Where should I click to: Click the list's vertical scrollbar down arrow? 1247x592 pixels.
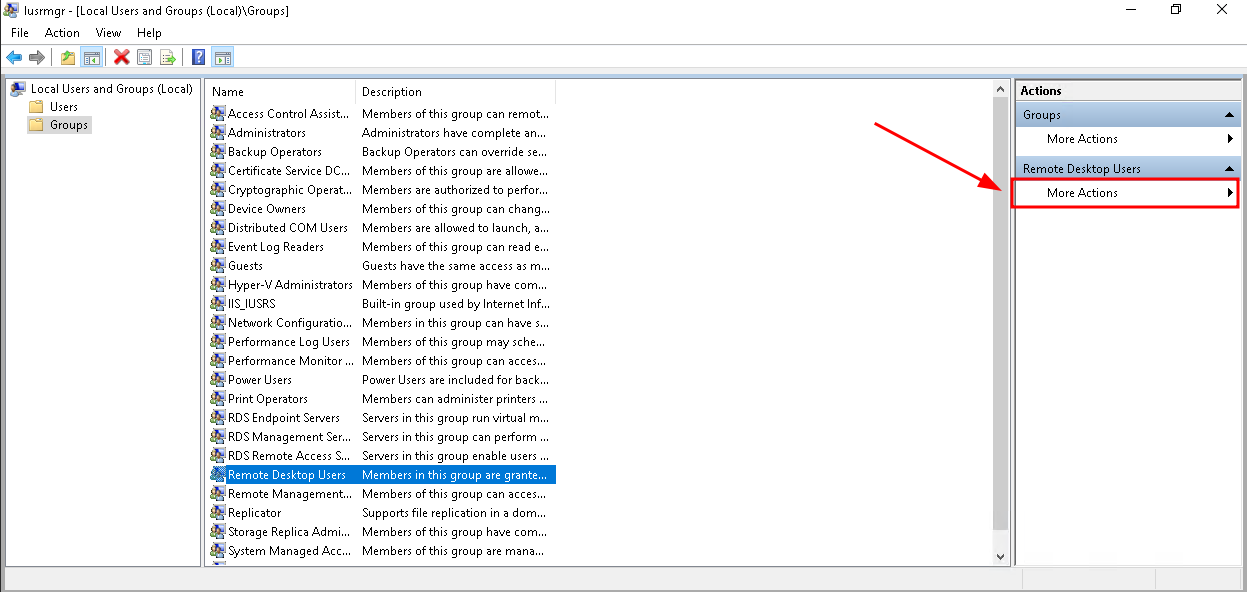click(1001, 557)
